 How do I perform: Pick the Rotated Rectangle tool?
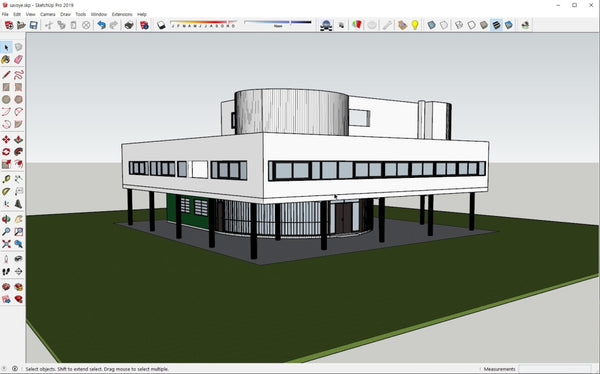click(18, 87)
